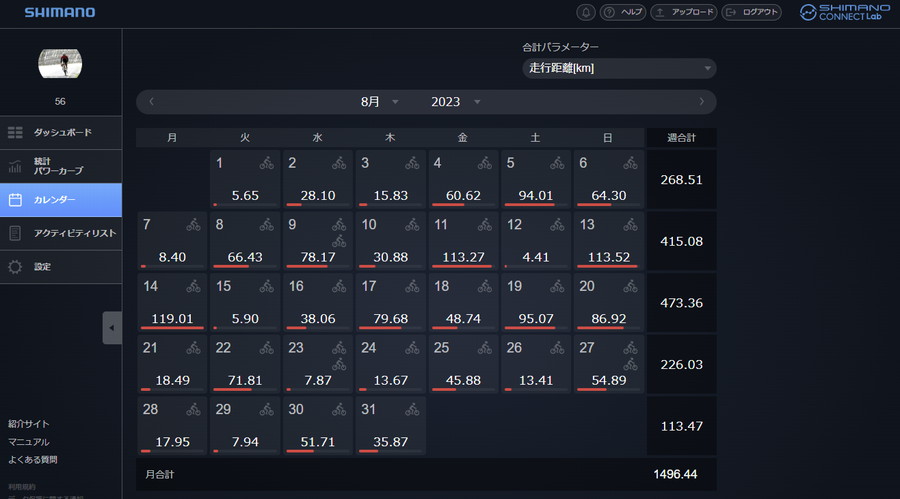Viewport: 900px width, 499px height.
Task: Go to previous month with left arrow
Action: (151, 102)
